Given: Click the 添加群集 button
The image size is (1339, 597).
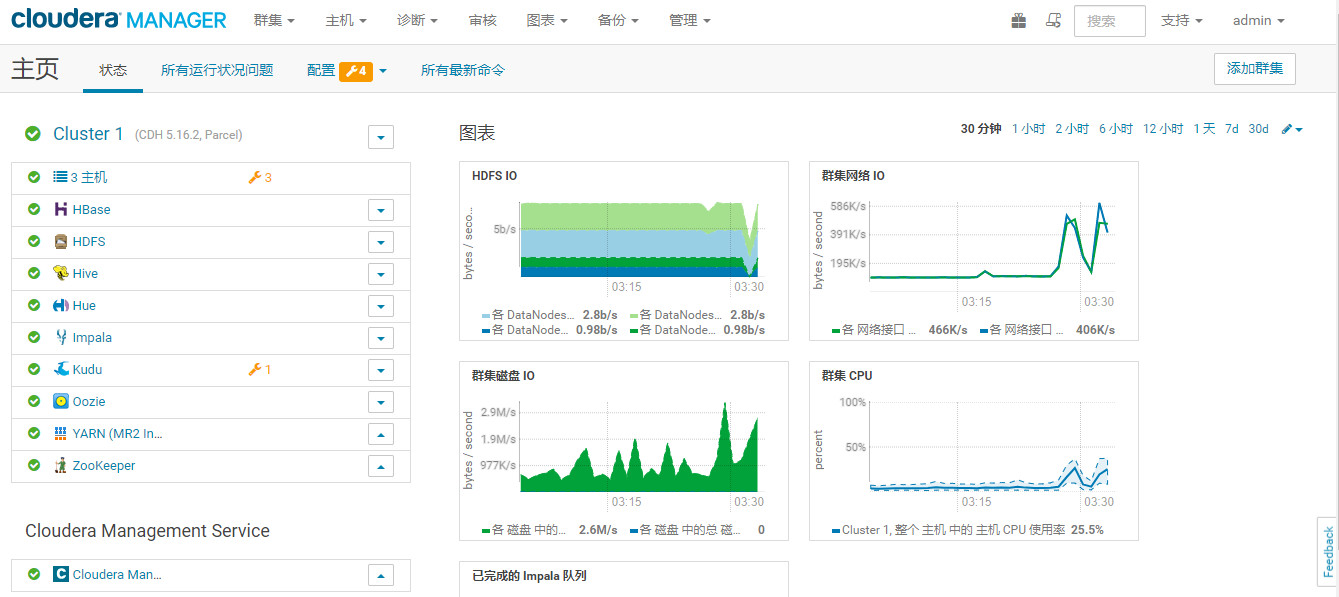Looking at the screenshot, I should coord(1254,69).
